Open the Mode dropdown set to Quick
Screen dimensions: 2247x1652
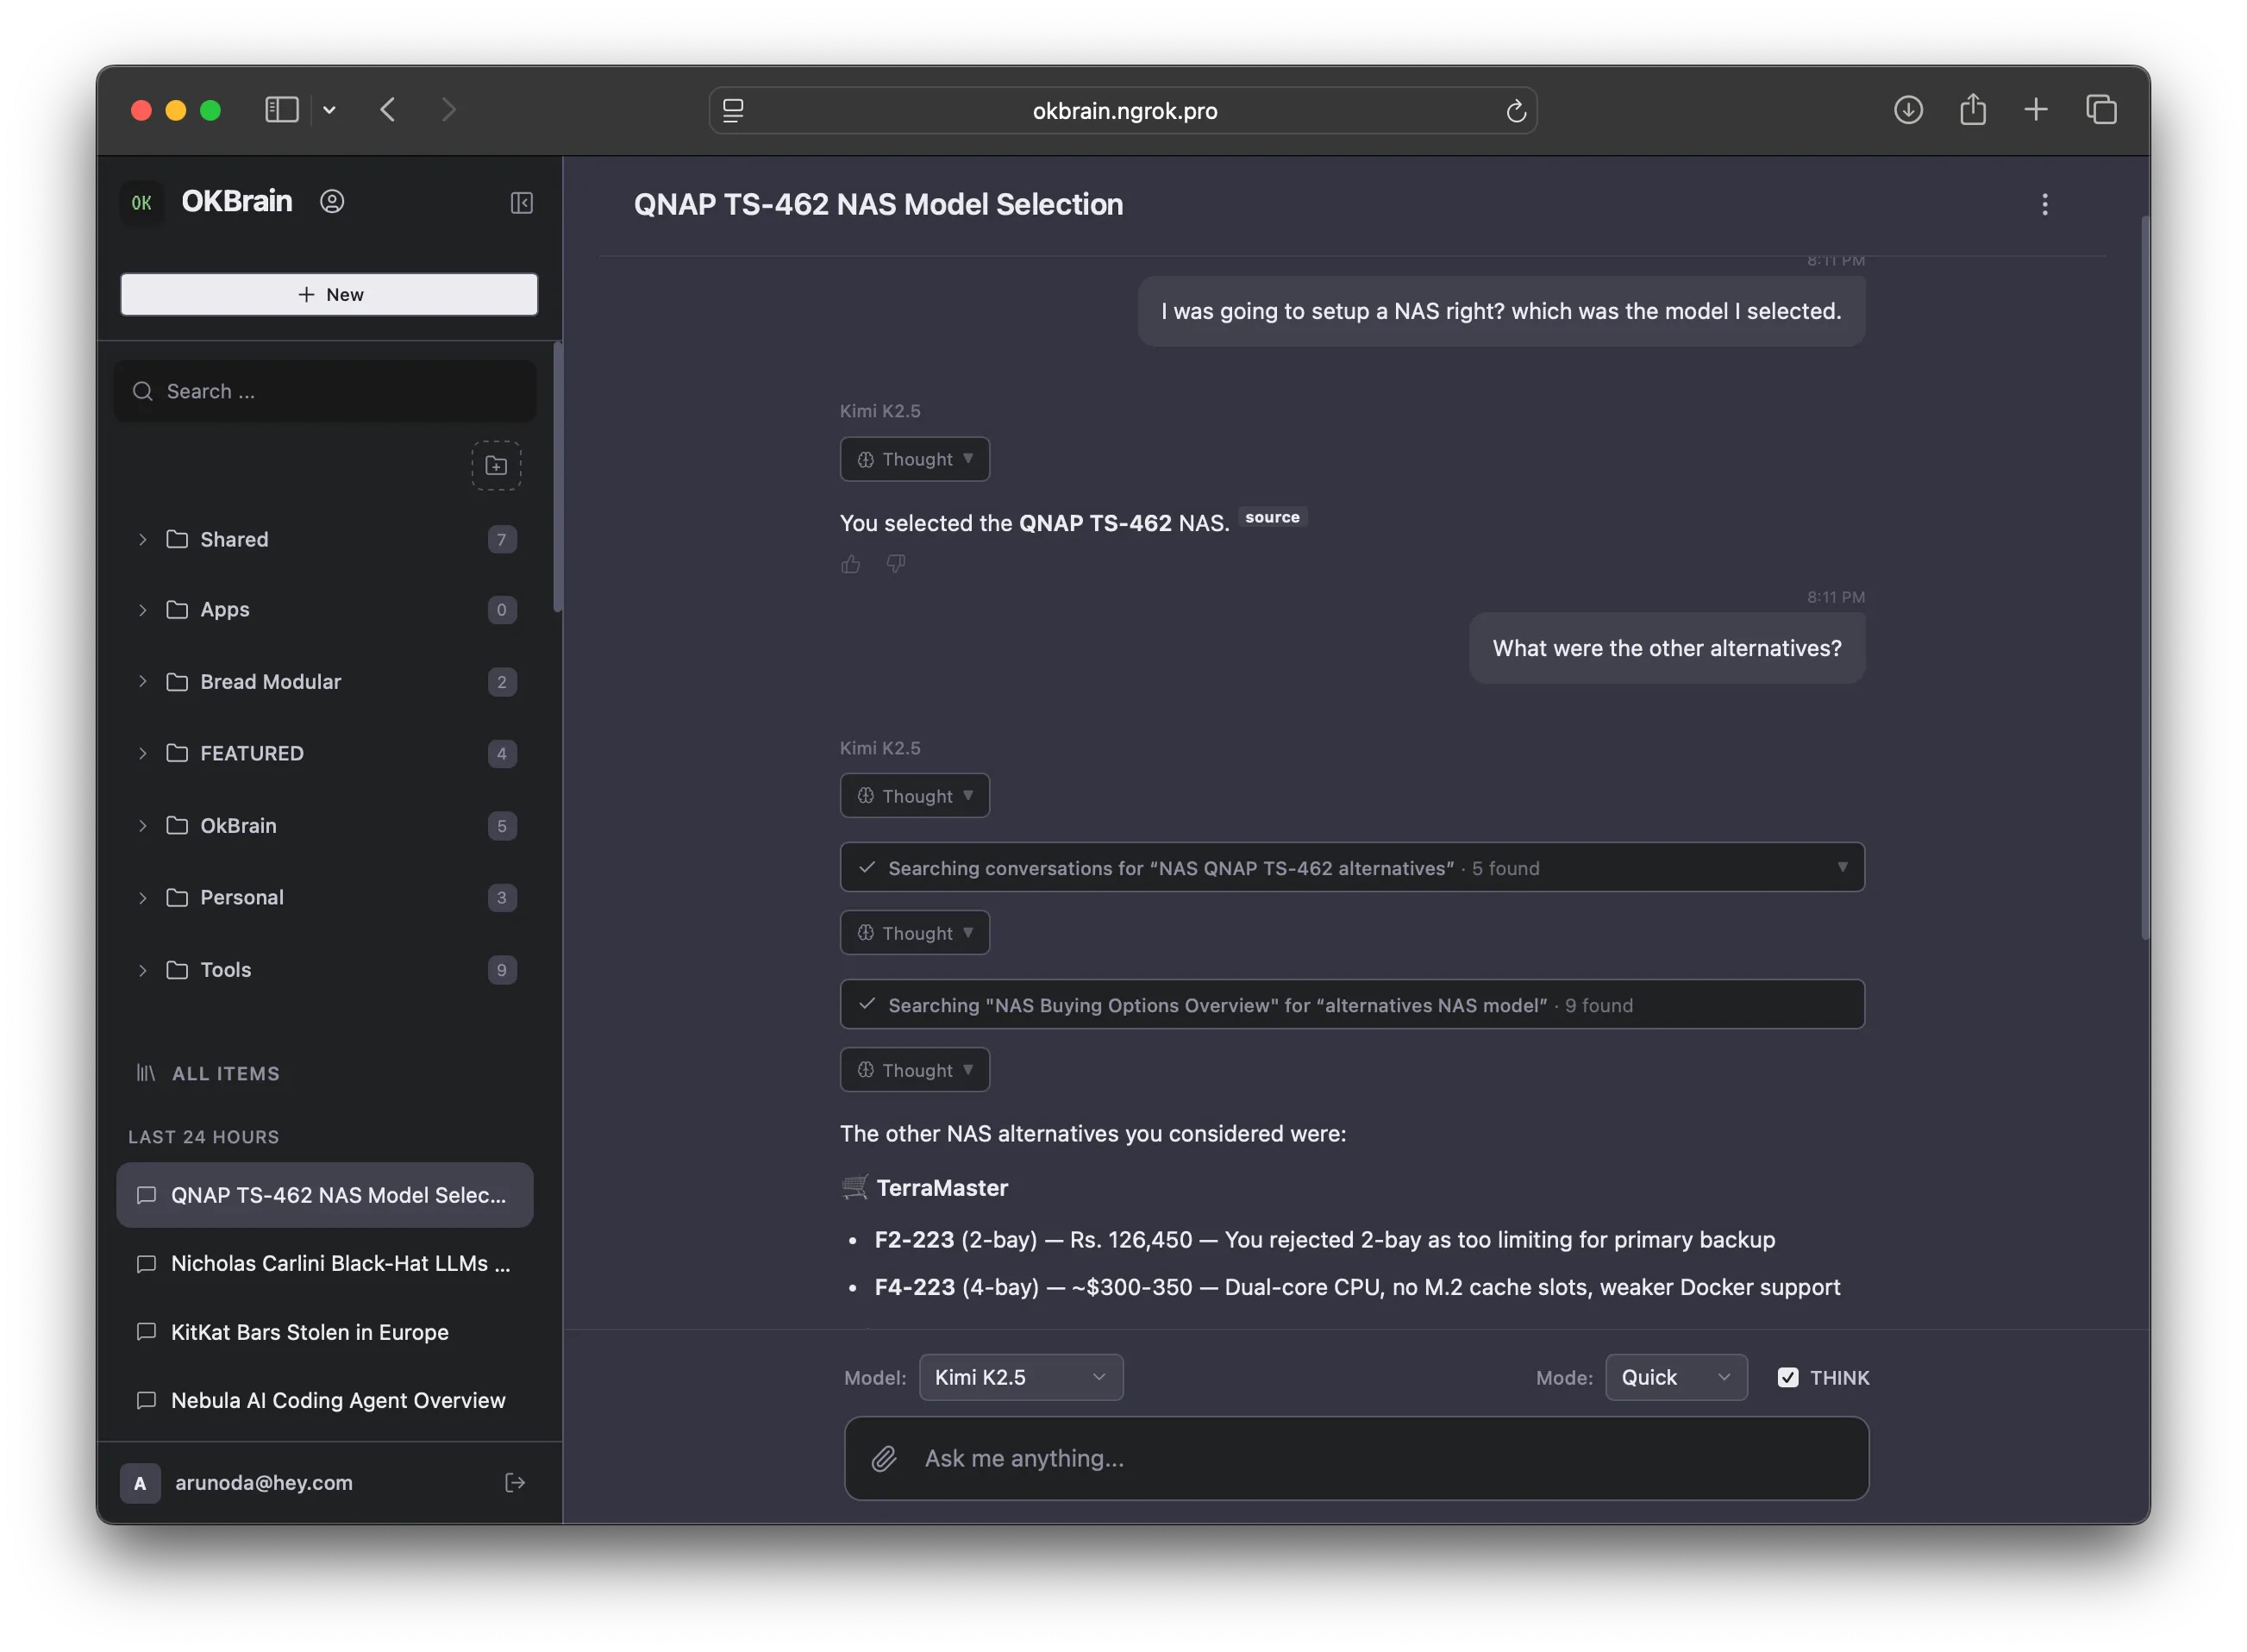click(1675, 1377)
